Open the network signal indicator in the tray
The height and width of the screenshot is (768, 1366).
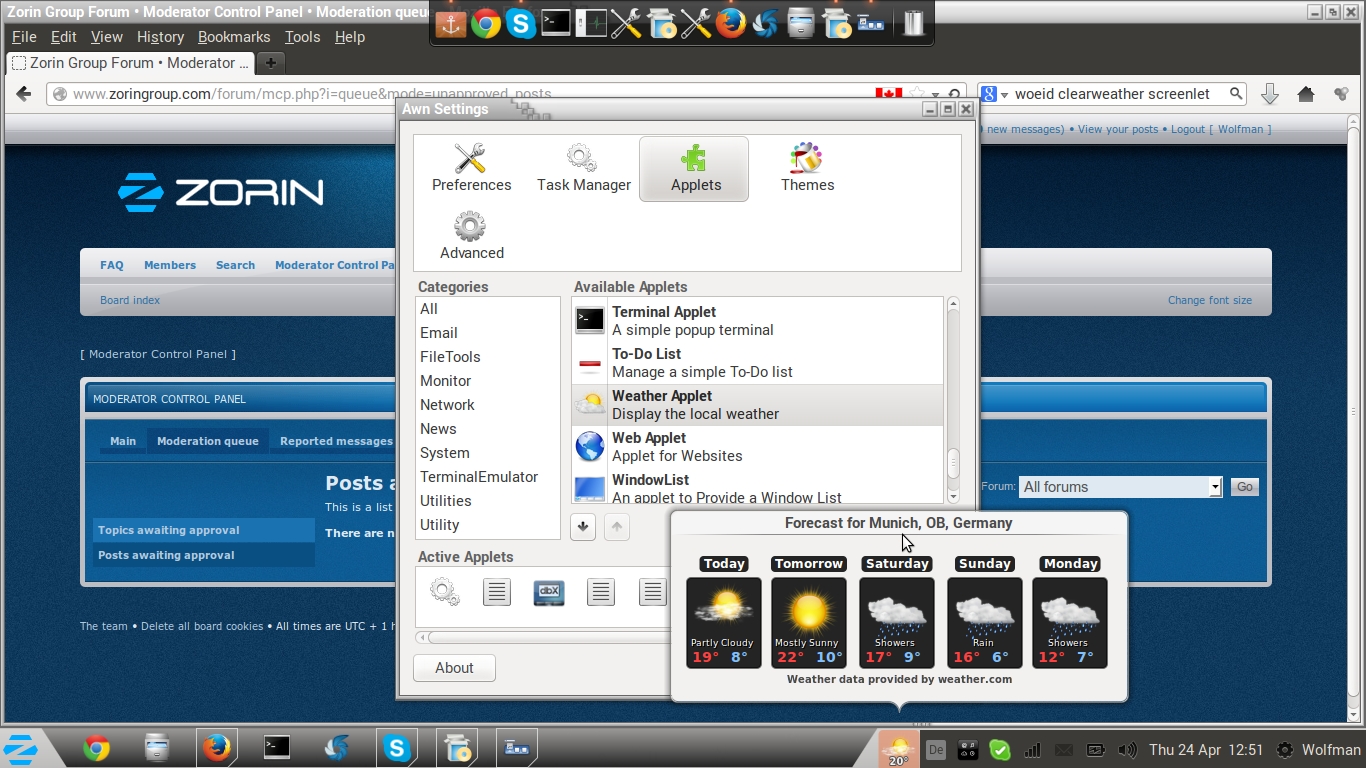coord(1033,749)
